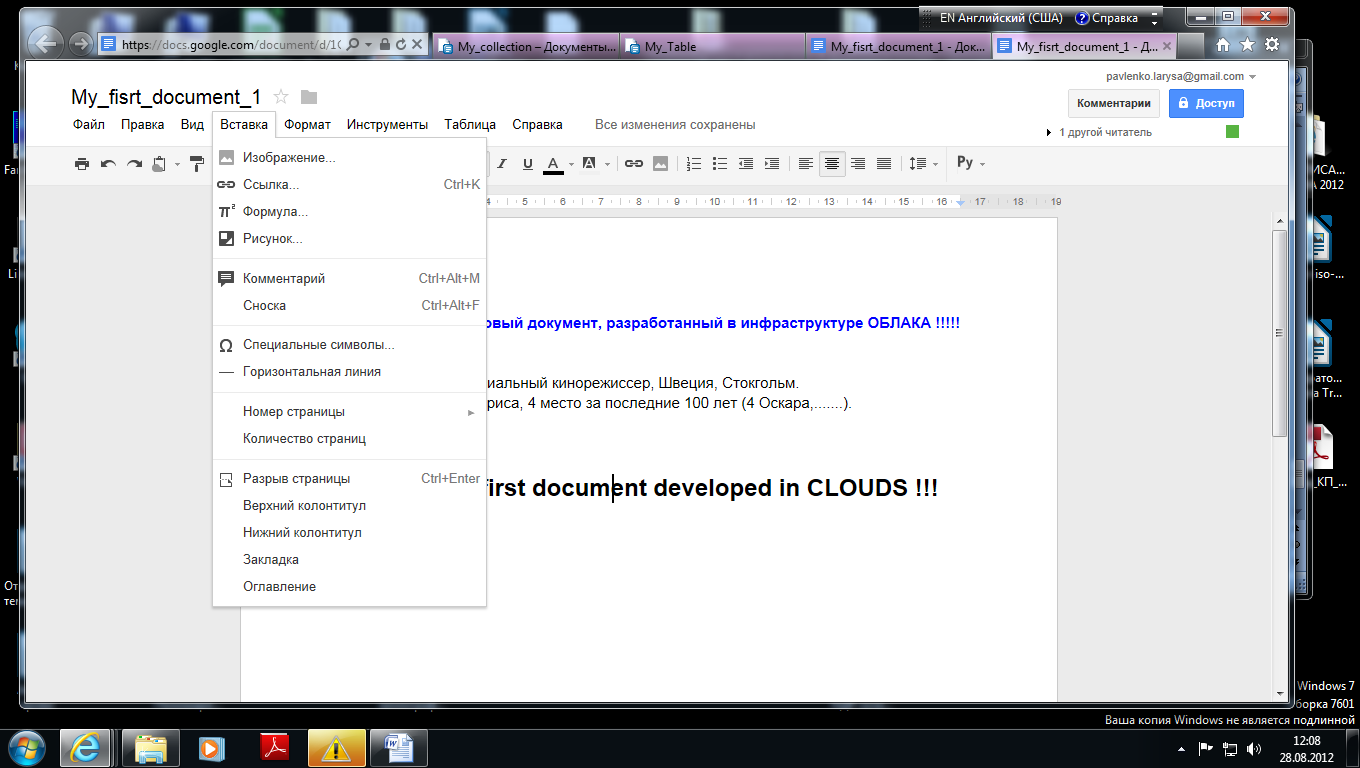Screen dimensions: 1360x768
Task: Choose Формула... menu entry
Action: [349, 212]
